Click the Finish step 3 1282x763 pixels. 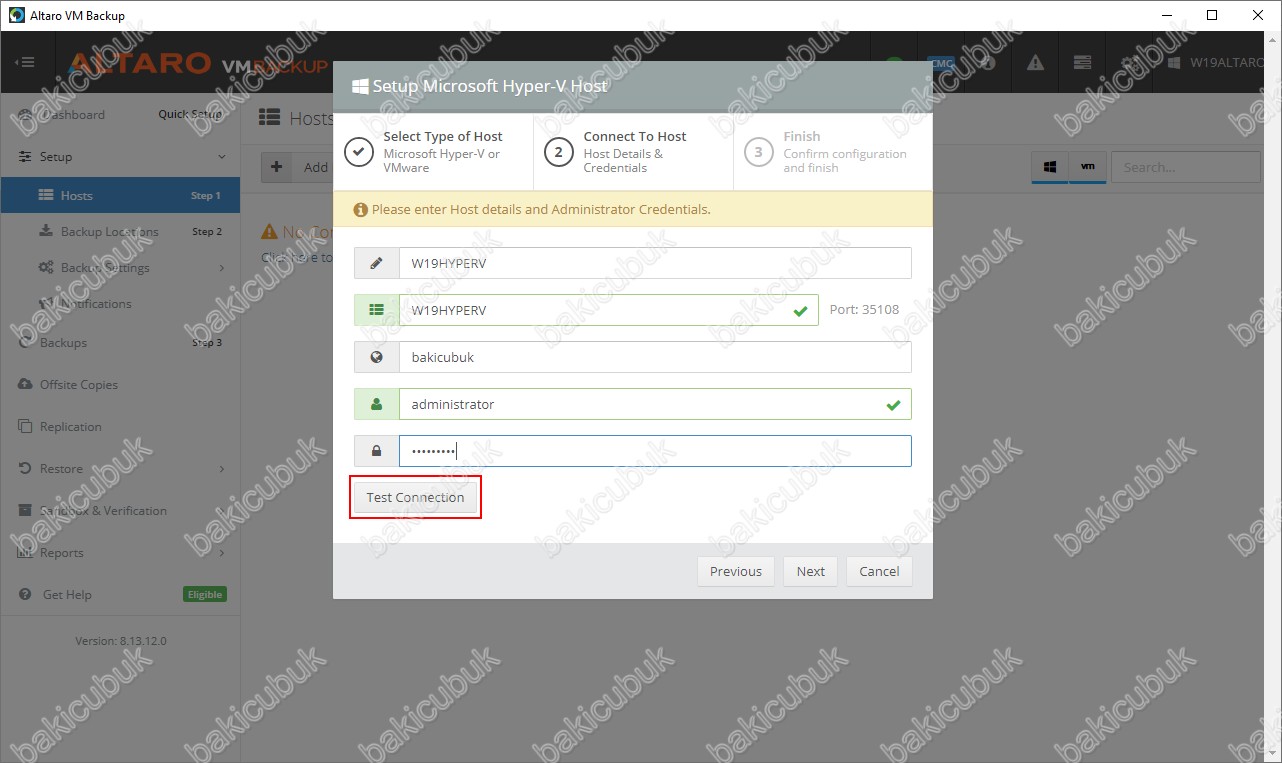click(x=833, y=152)
